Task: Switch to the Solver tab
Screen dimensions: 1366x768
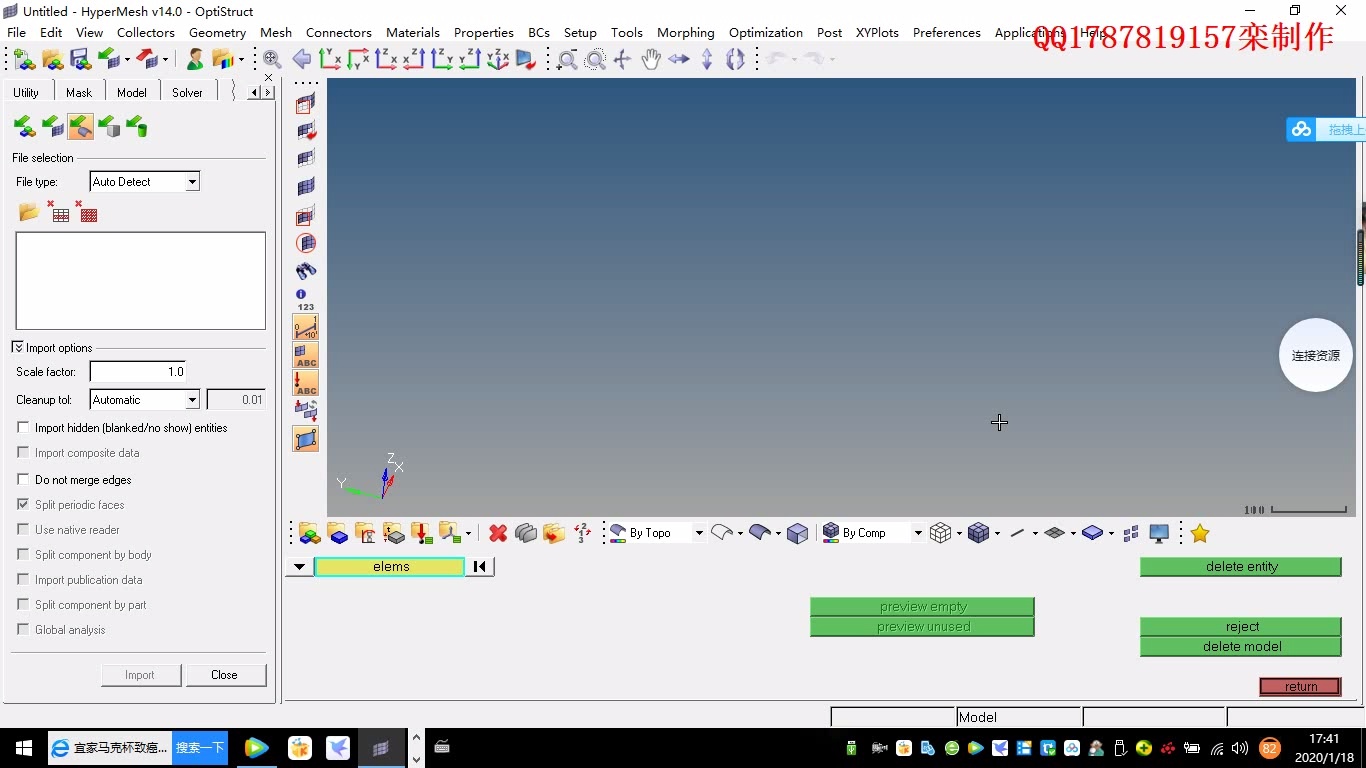Action: coord(187,91)
